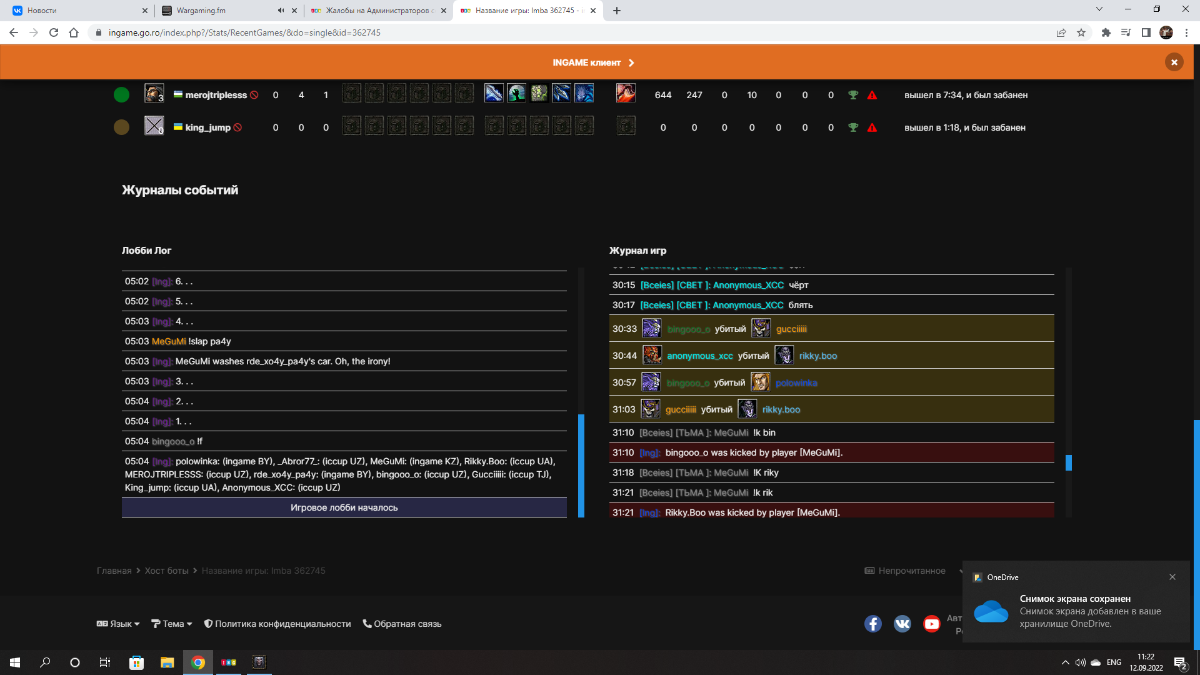Switch to the Жалобы на Администраторов tab
1200x675 pixels.
click(x=376, y=11)
